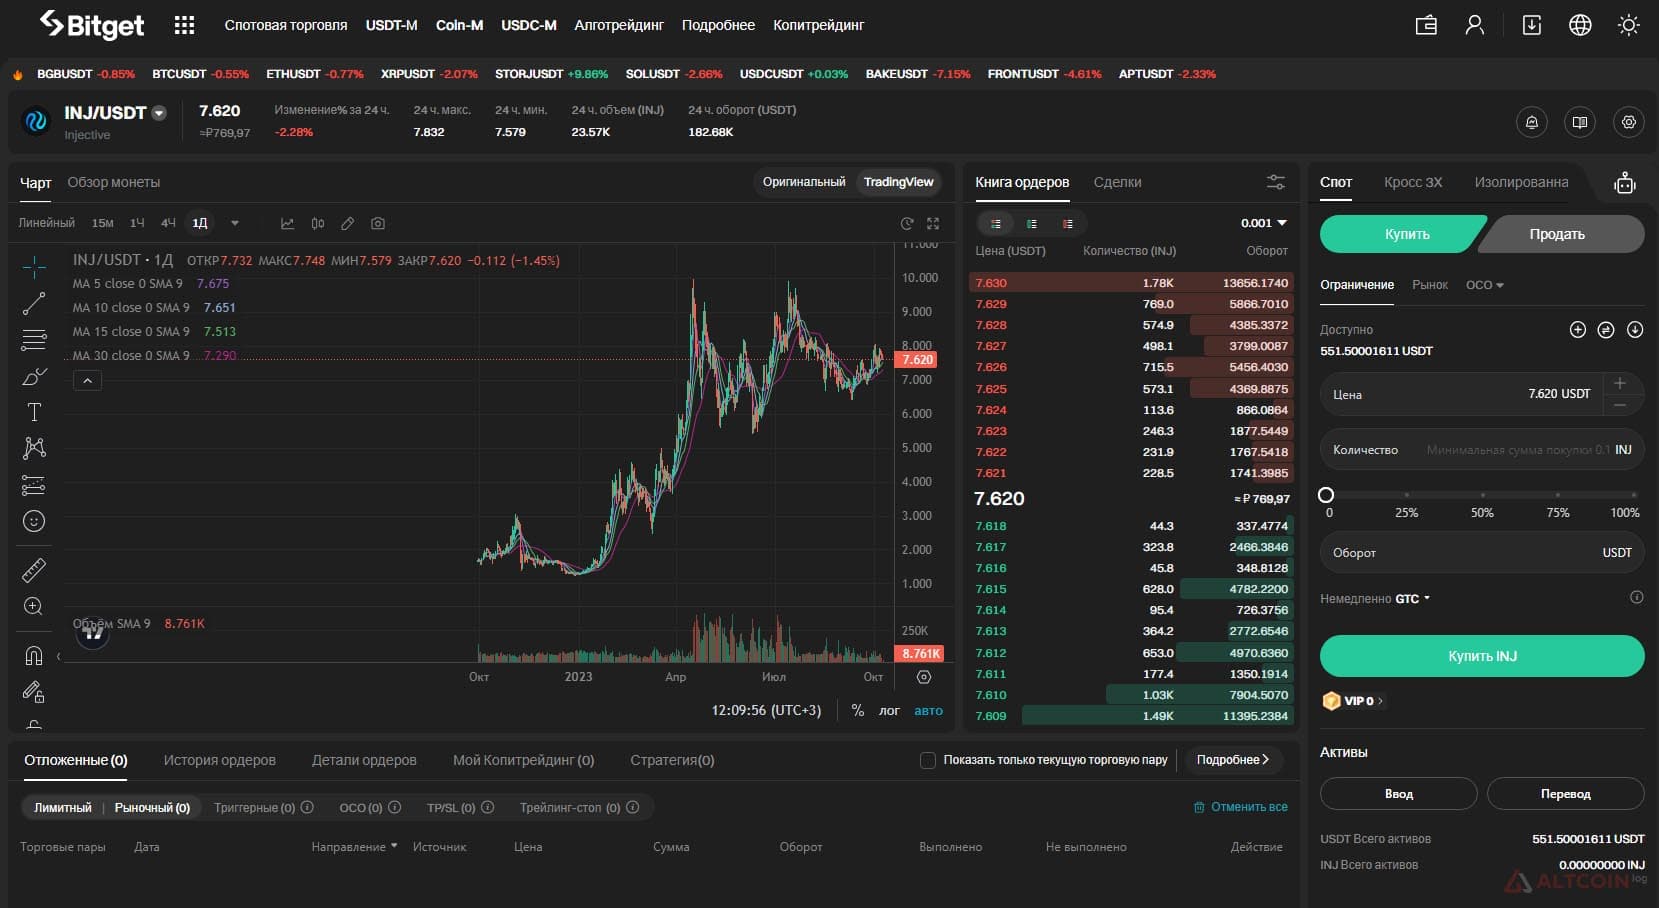The width and height of the screenshot is (1659, 908).
Task: Collapse the chart indicator legend
Action: (87, 381)
